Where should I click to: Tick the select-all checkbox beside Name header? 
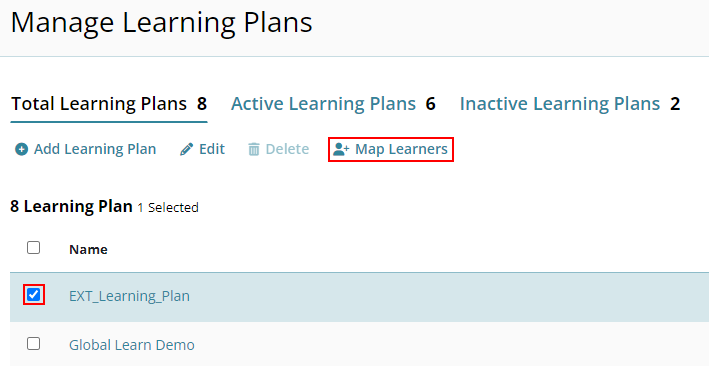tap(33, 248)
